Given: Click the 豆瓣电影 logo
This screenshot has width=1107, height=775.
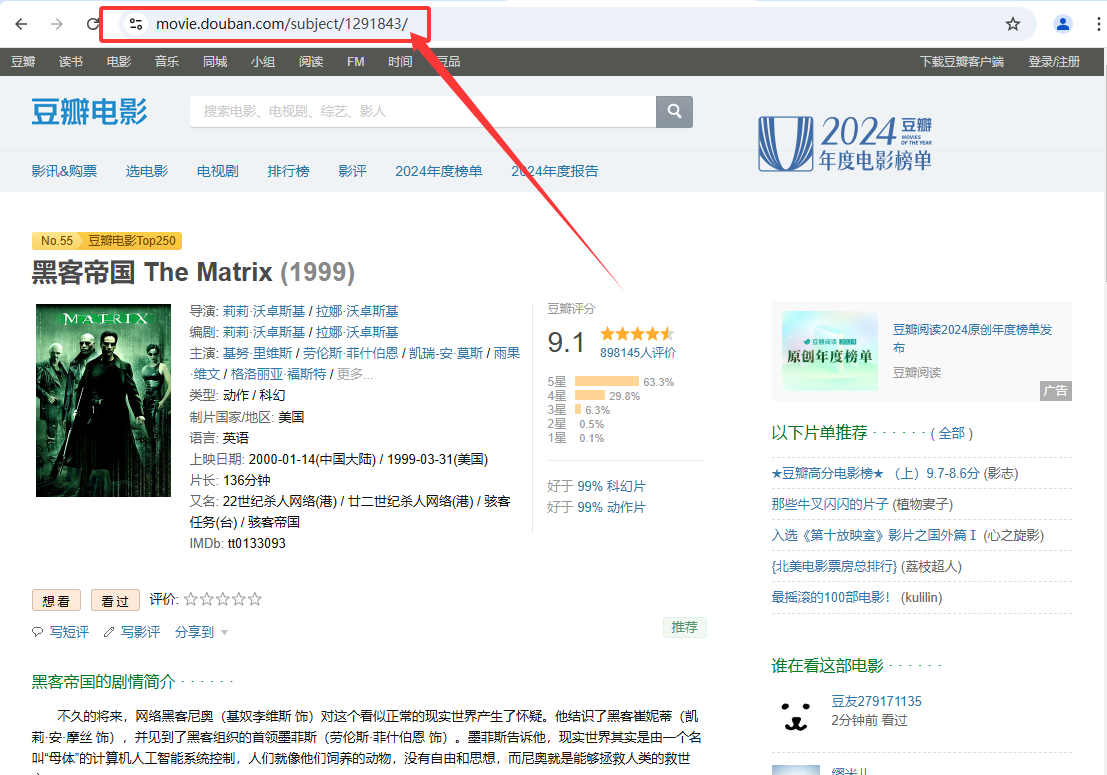Looking at the screenshot, I should point(89,112).
